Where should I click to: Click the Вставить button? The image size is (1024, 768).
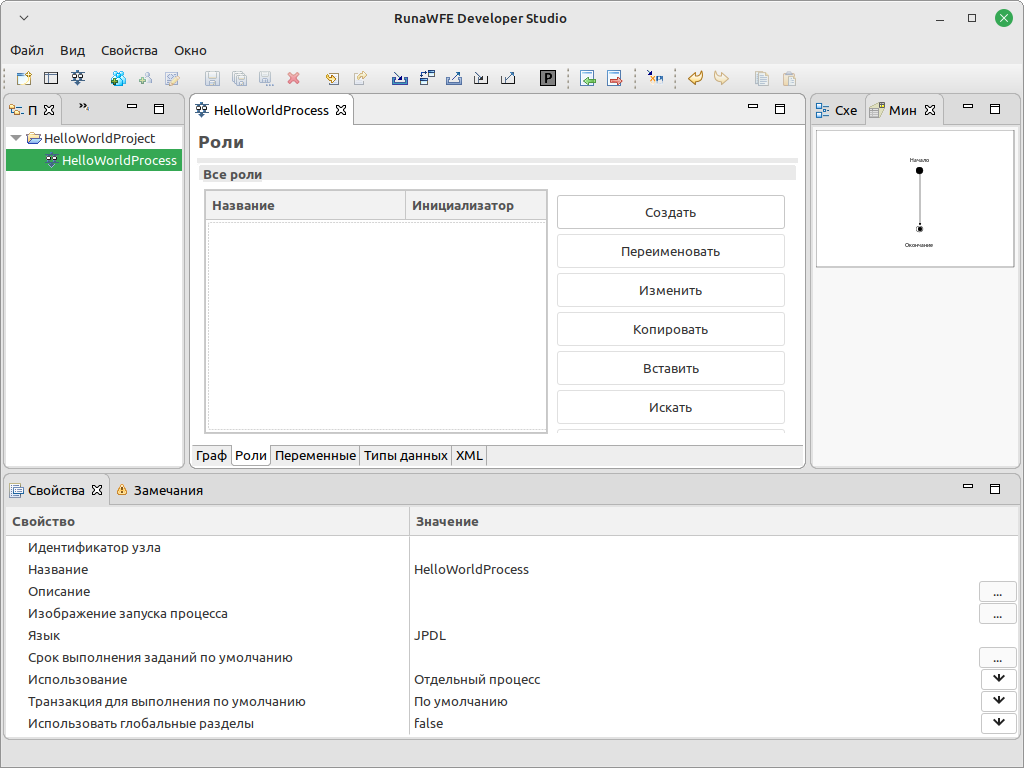pyautogui.click(x=671, y=368)
